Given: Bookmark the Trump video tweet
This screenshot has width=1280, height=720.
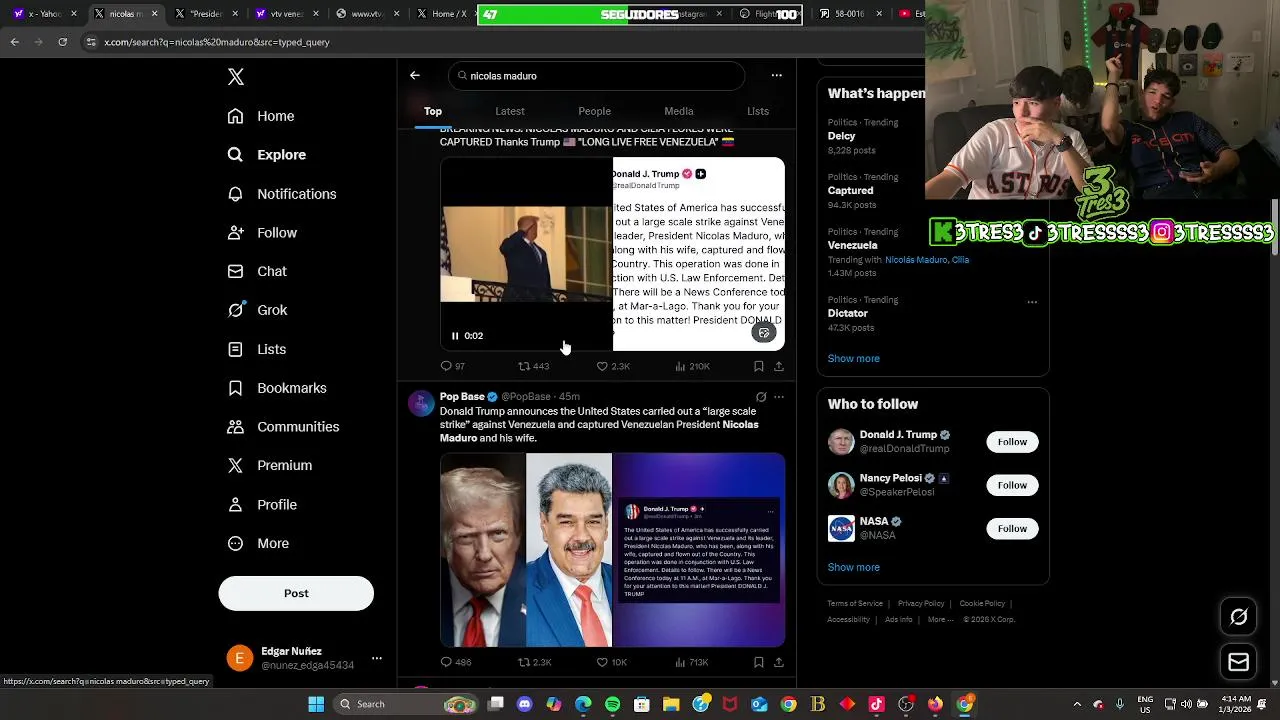Looking at the screenshot, I should (x=759, y=366).
